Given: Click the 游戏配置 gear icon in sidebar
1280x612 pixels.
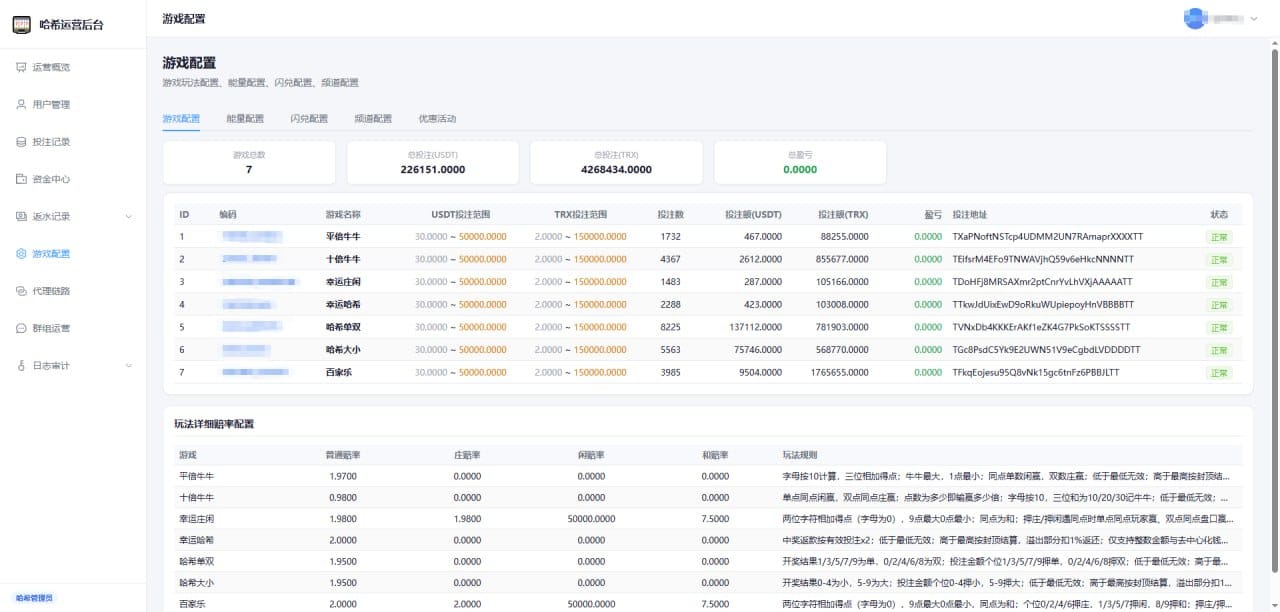Looking at the screenshot, I should (x=22, y=254).
